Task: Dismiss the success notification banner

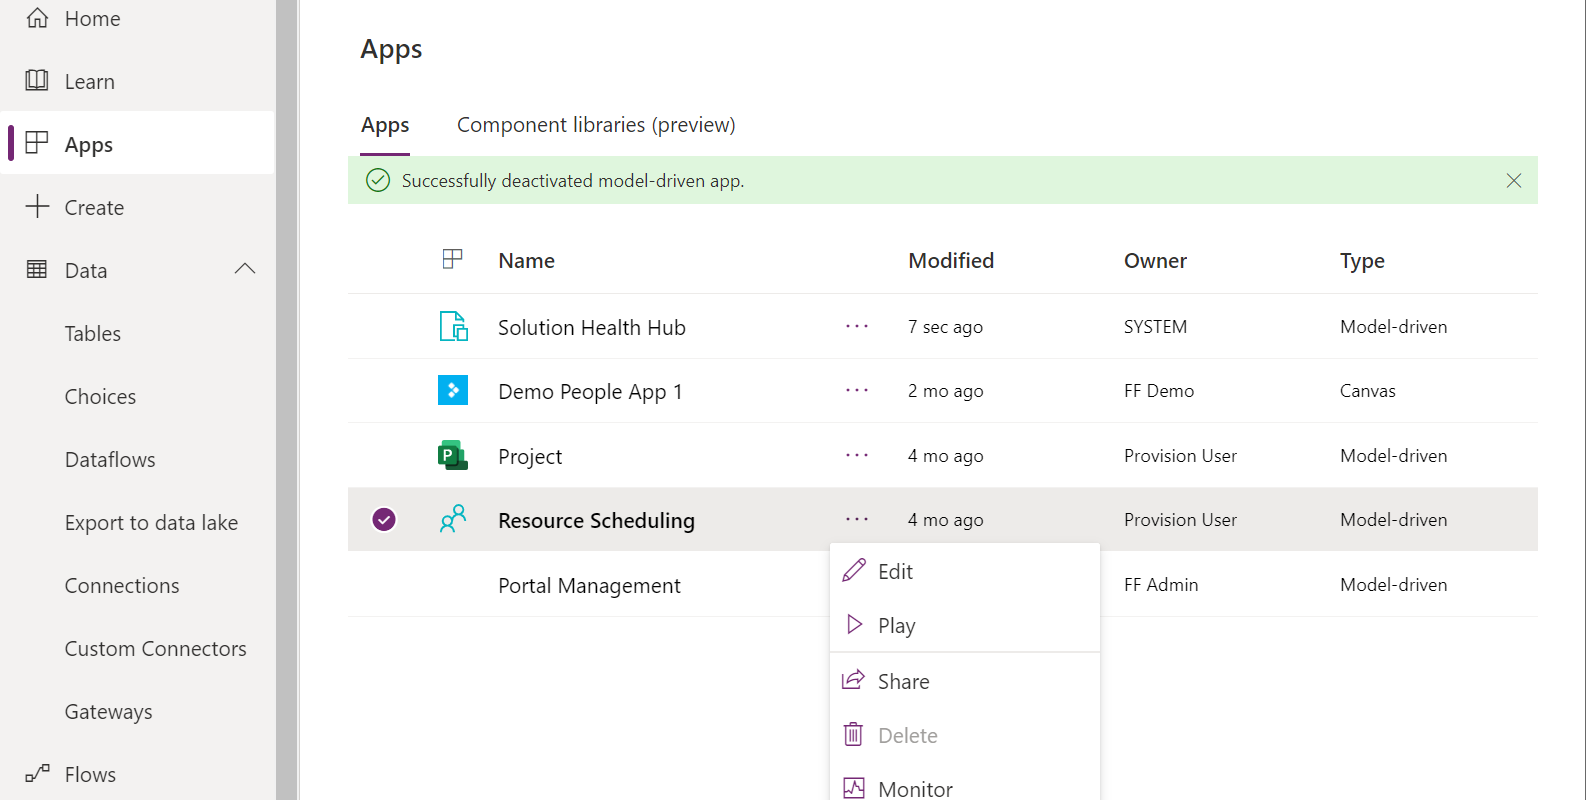Action: (x=1514, y=180)
